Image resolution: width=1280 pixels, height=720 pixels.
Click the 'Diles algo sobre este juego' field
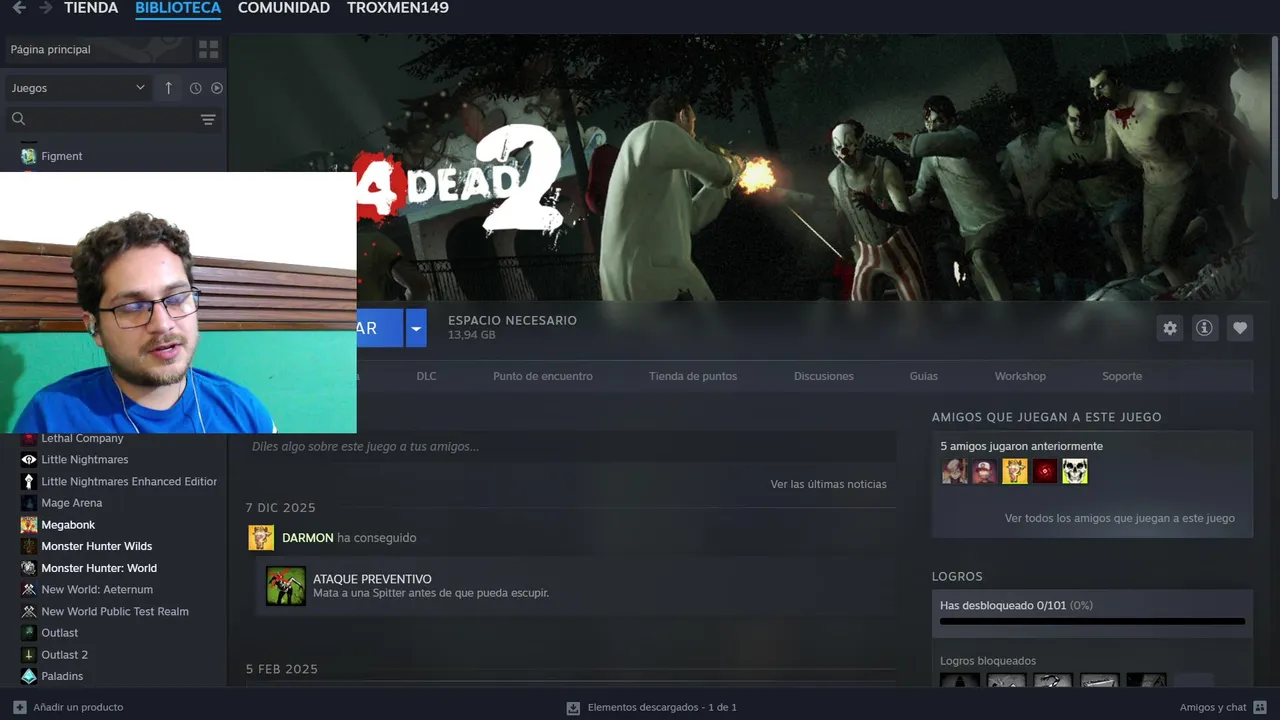(571, 447)
